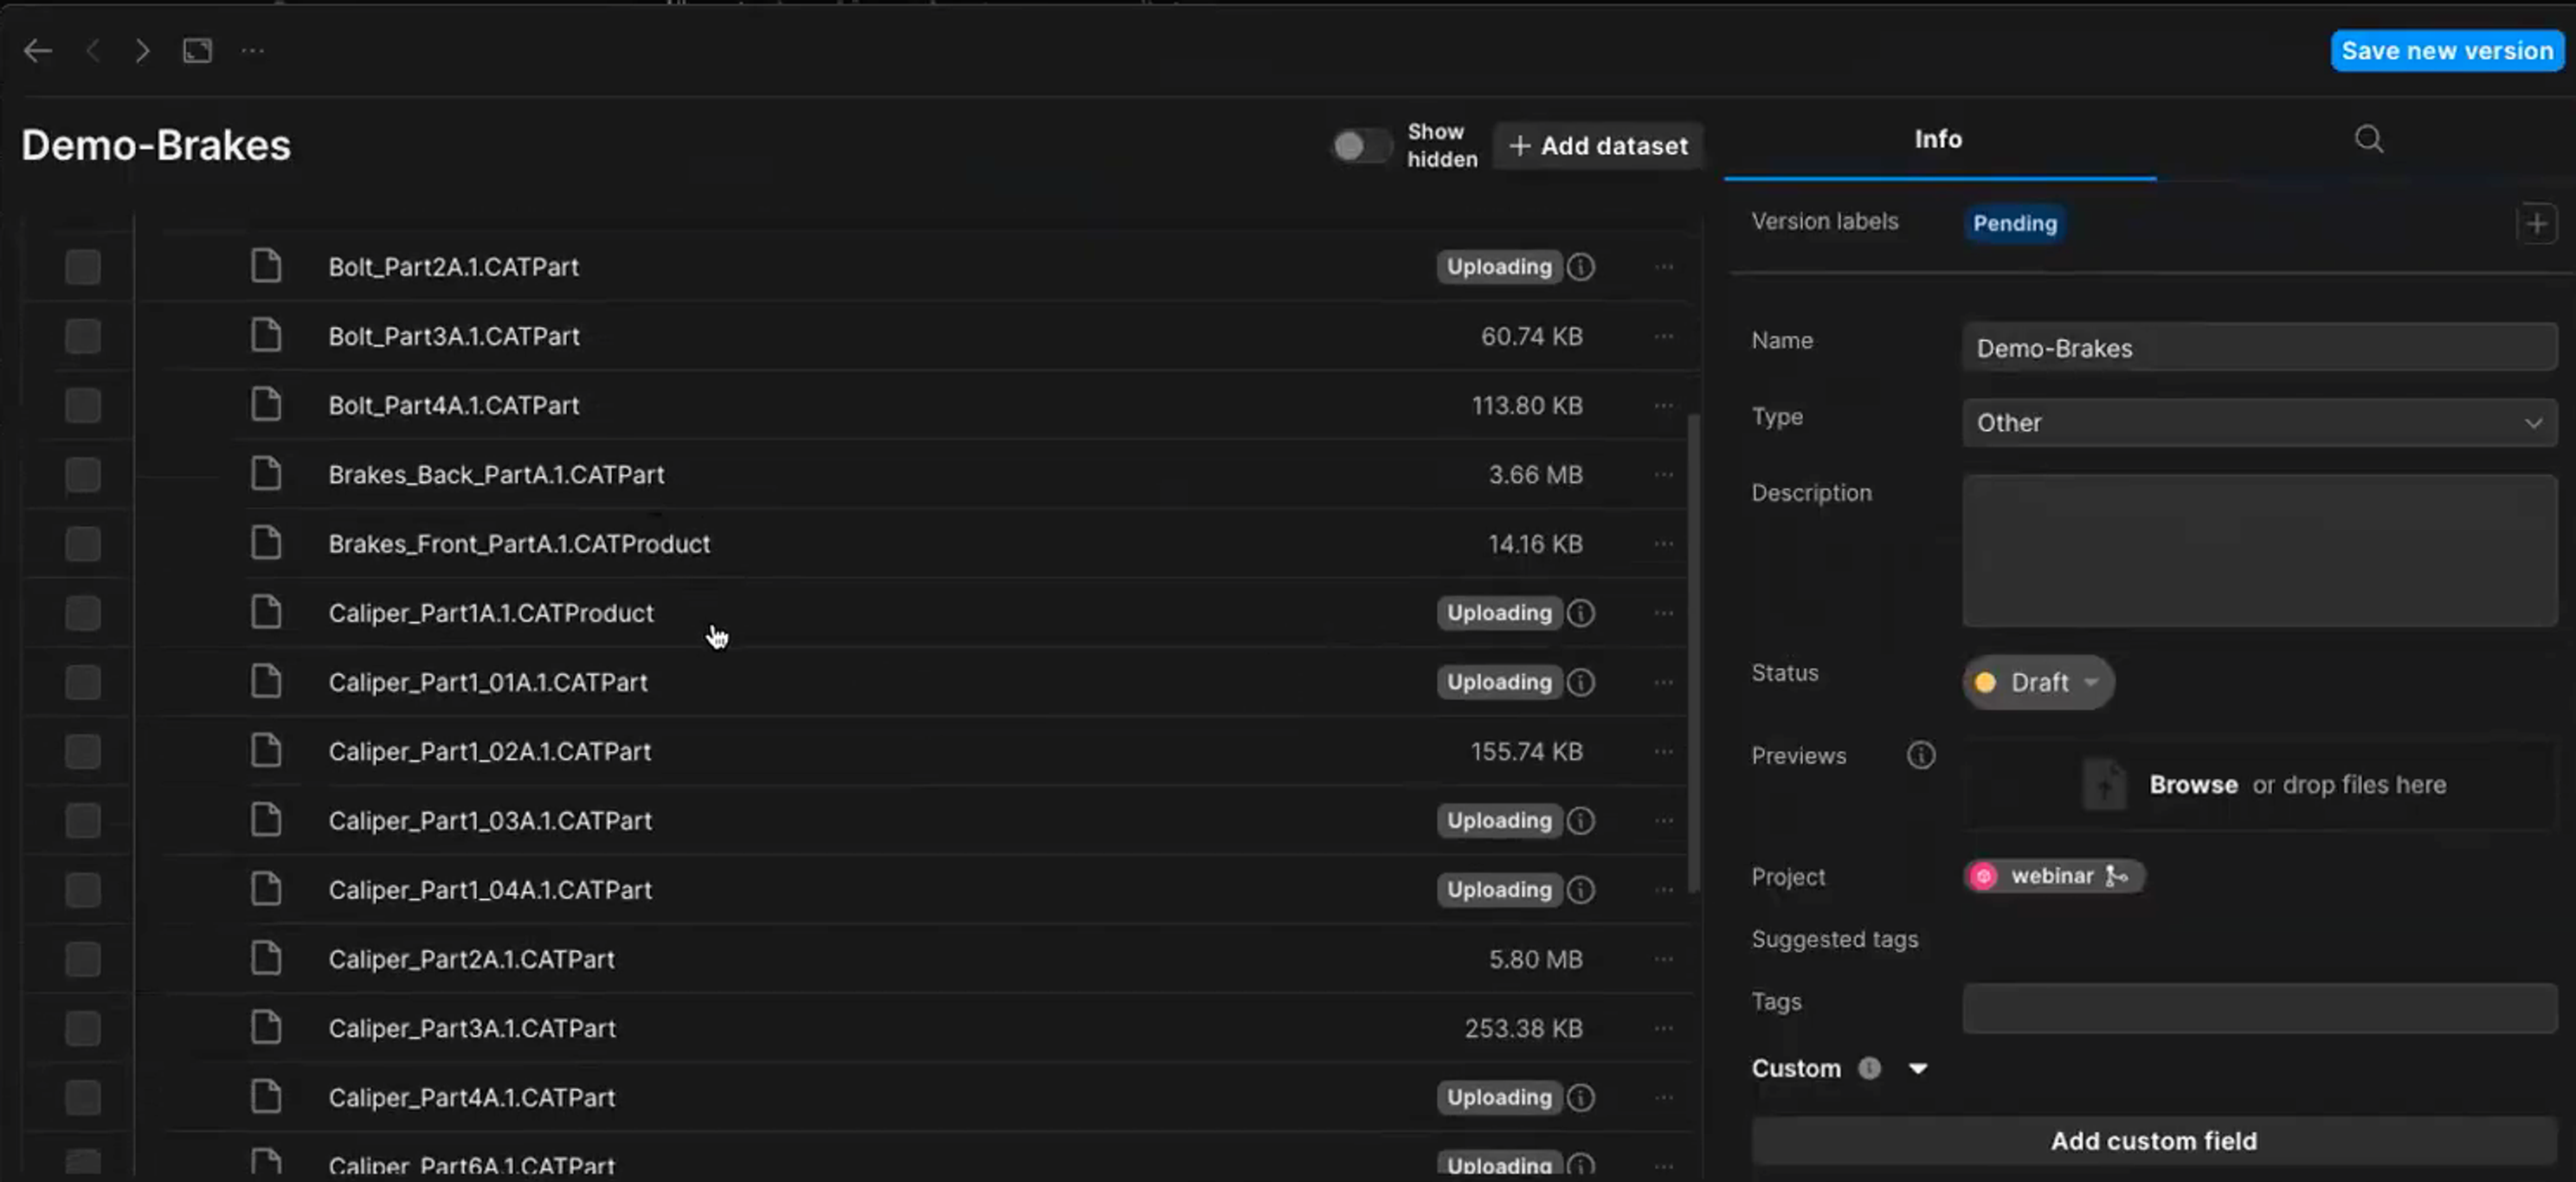Select the file name Caliper_Part1_04A.1.CATPart
The width and height of the screenshot is (2576, 1182).
tap(490, 890)
